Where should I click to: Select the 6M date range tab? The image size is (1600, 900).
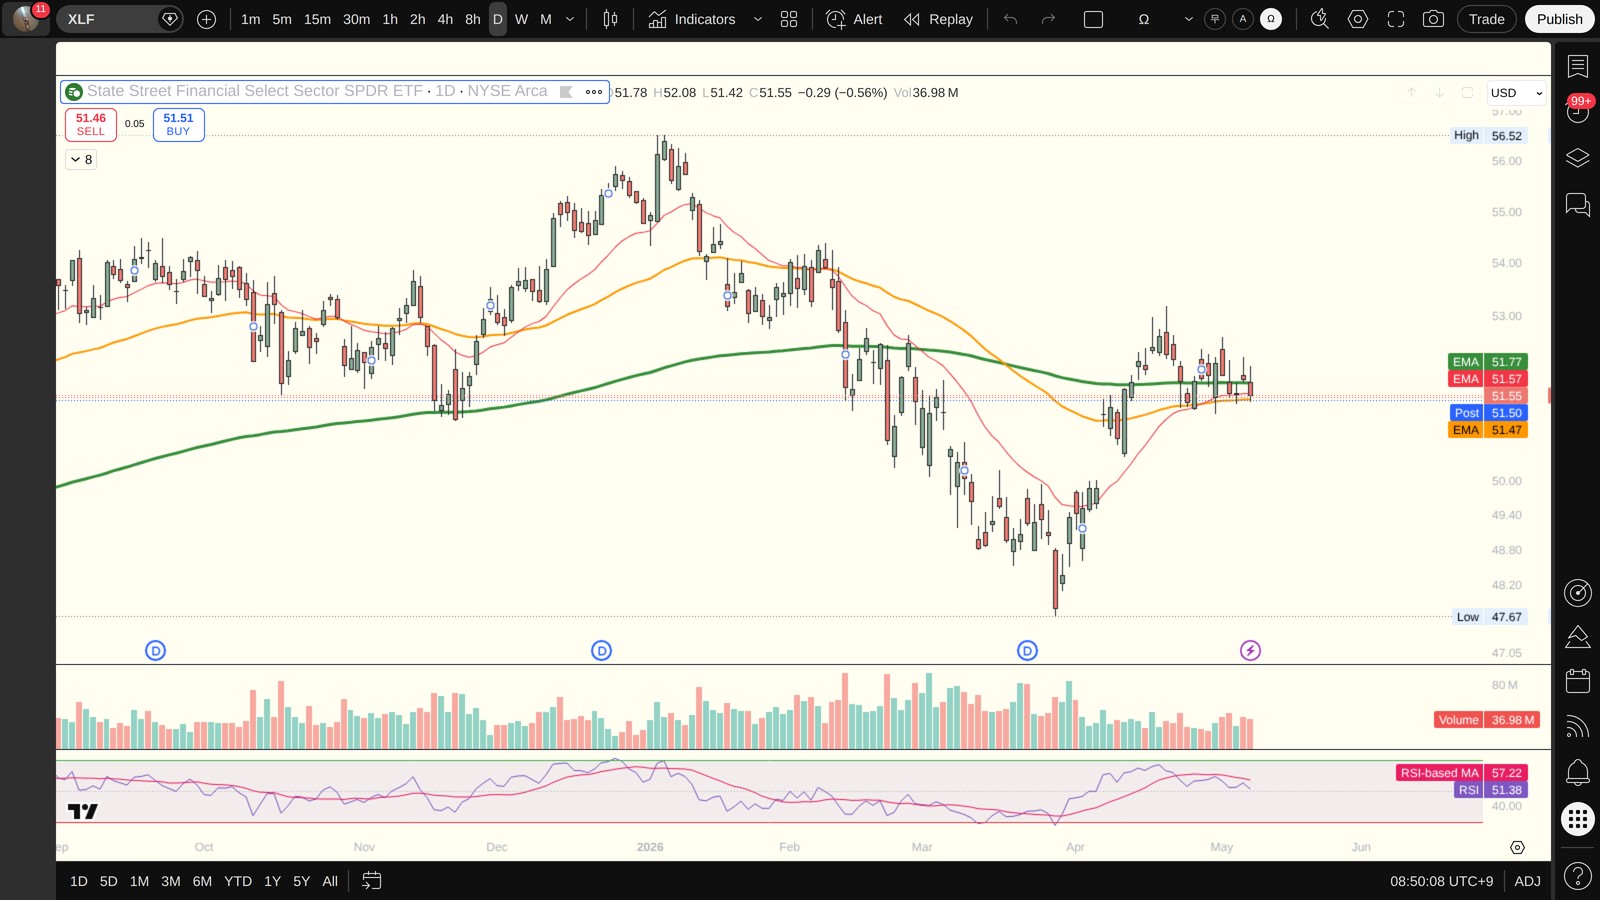(202, 881)
